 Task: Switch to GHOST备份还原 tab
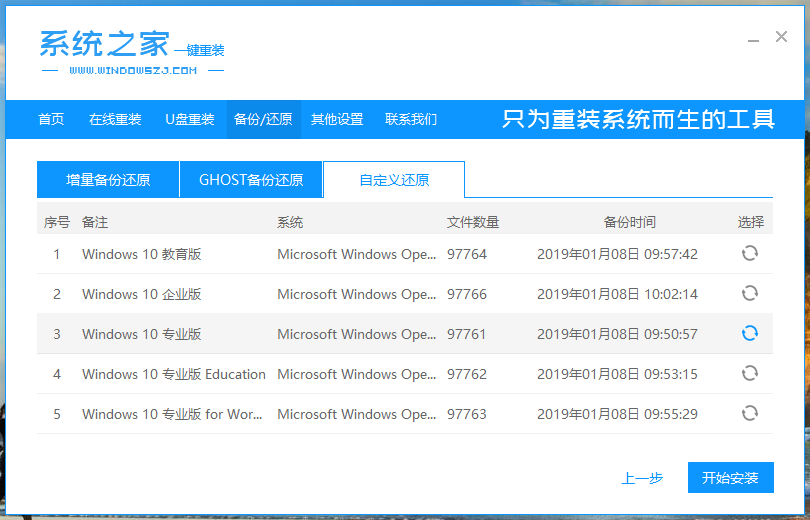tap(251, 180)
